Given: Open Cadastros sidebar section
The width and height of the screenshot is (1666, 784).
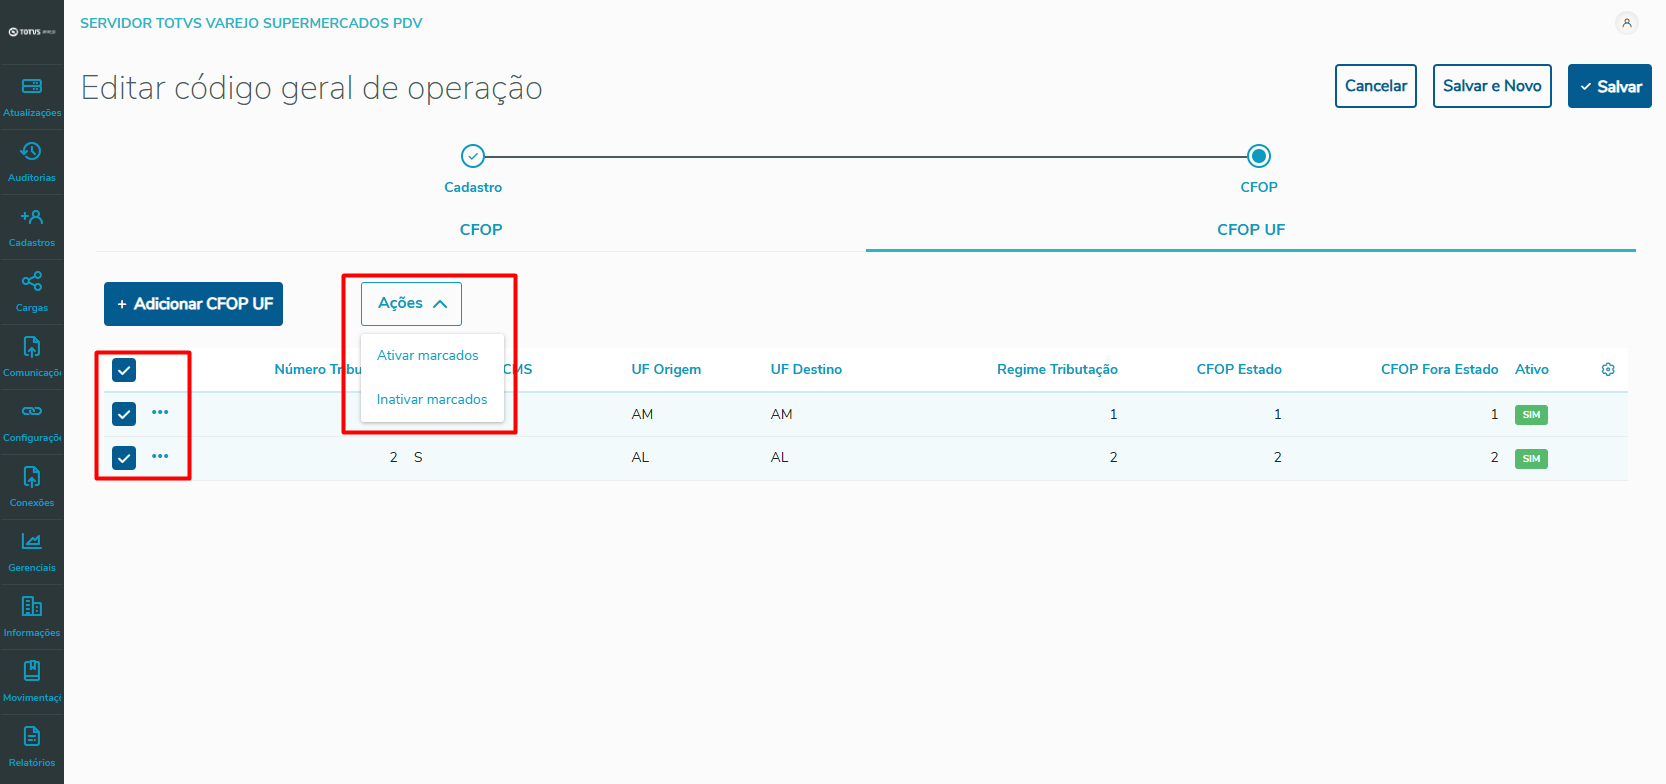Looking at the screenshot, I should (x=32, y=227).
